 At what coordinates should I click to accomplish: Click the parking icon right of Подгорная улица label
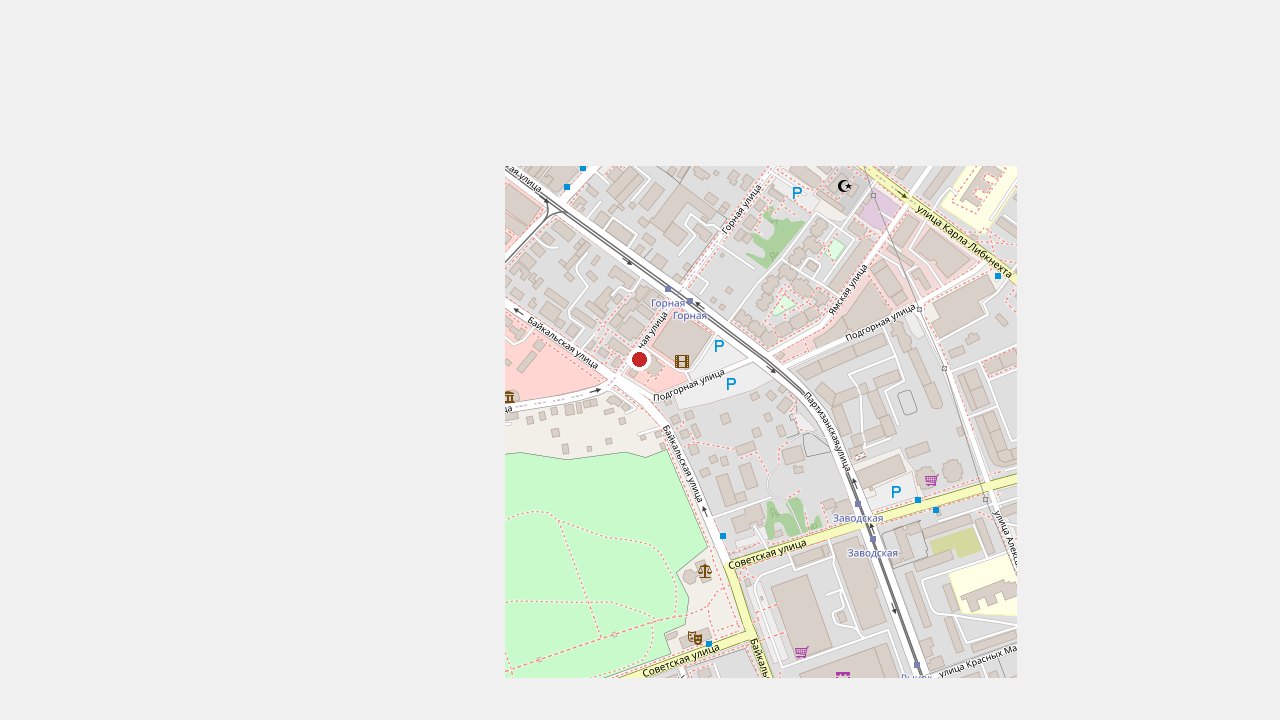(731, 384)
